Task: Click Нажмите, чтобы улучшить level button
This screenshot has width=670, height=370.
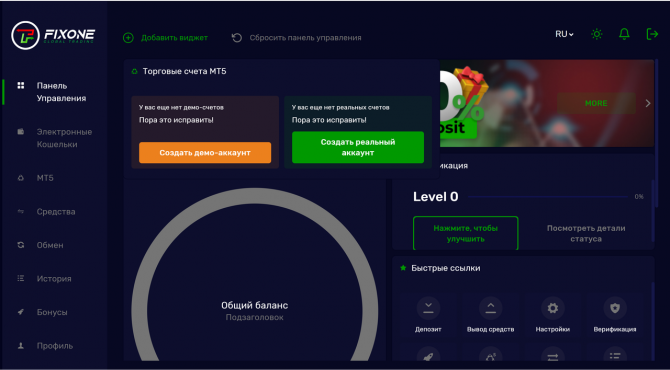Action: (x=466, y=233)
